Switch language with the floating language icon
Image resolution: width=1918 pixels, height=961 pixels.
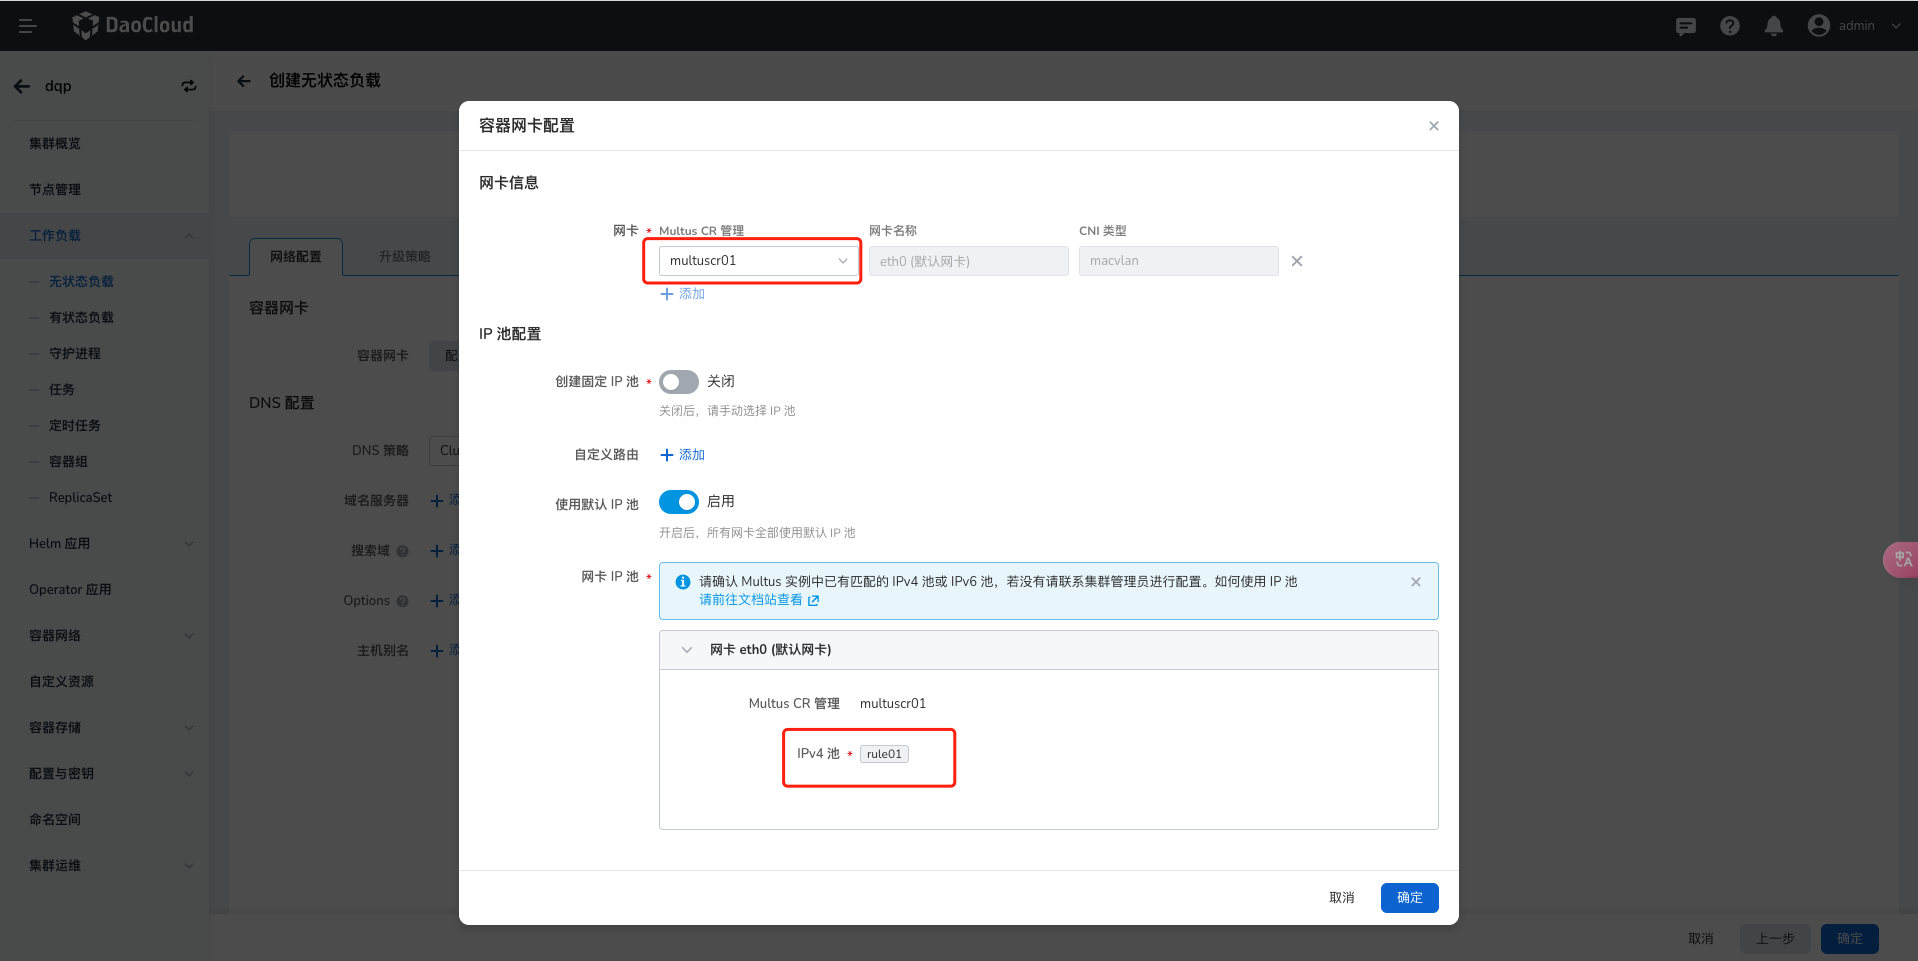pyautogui.click(x=1901, y=559)
